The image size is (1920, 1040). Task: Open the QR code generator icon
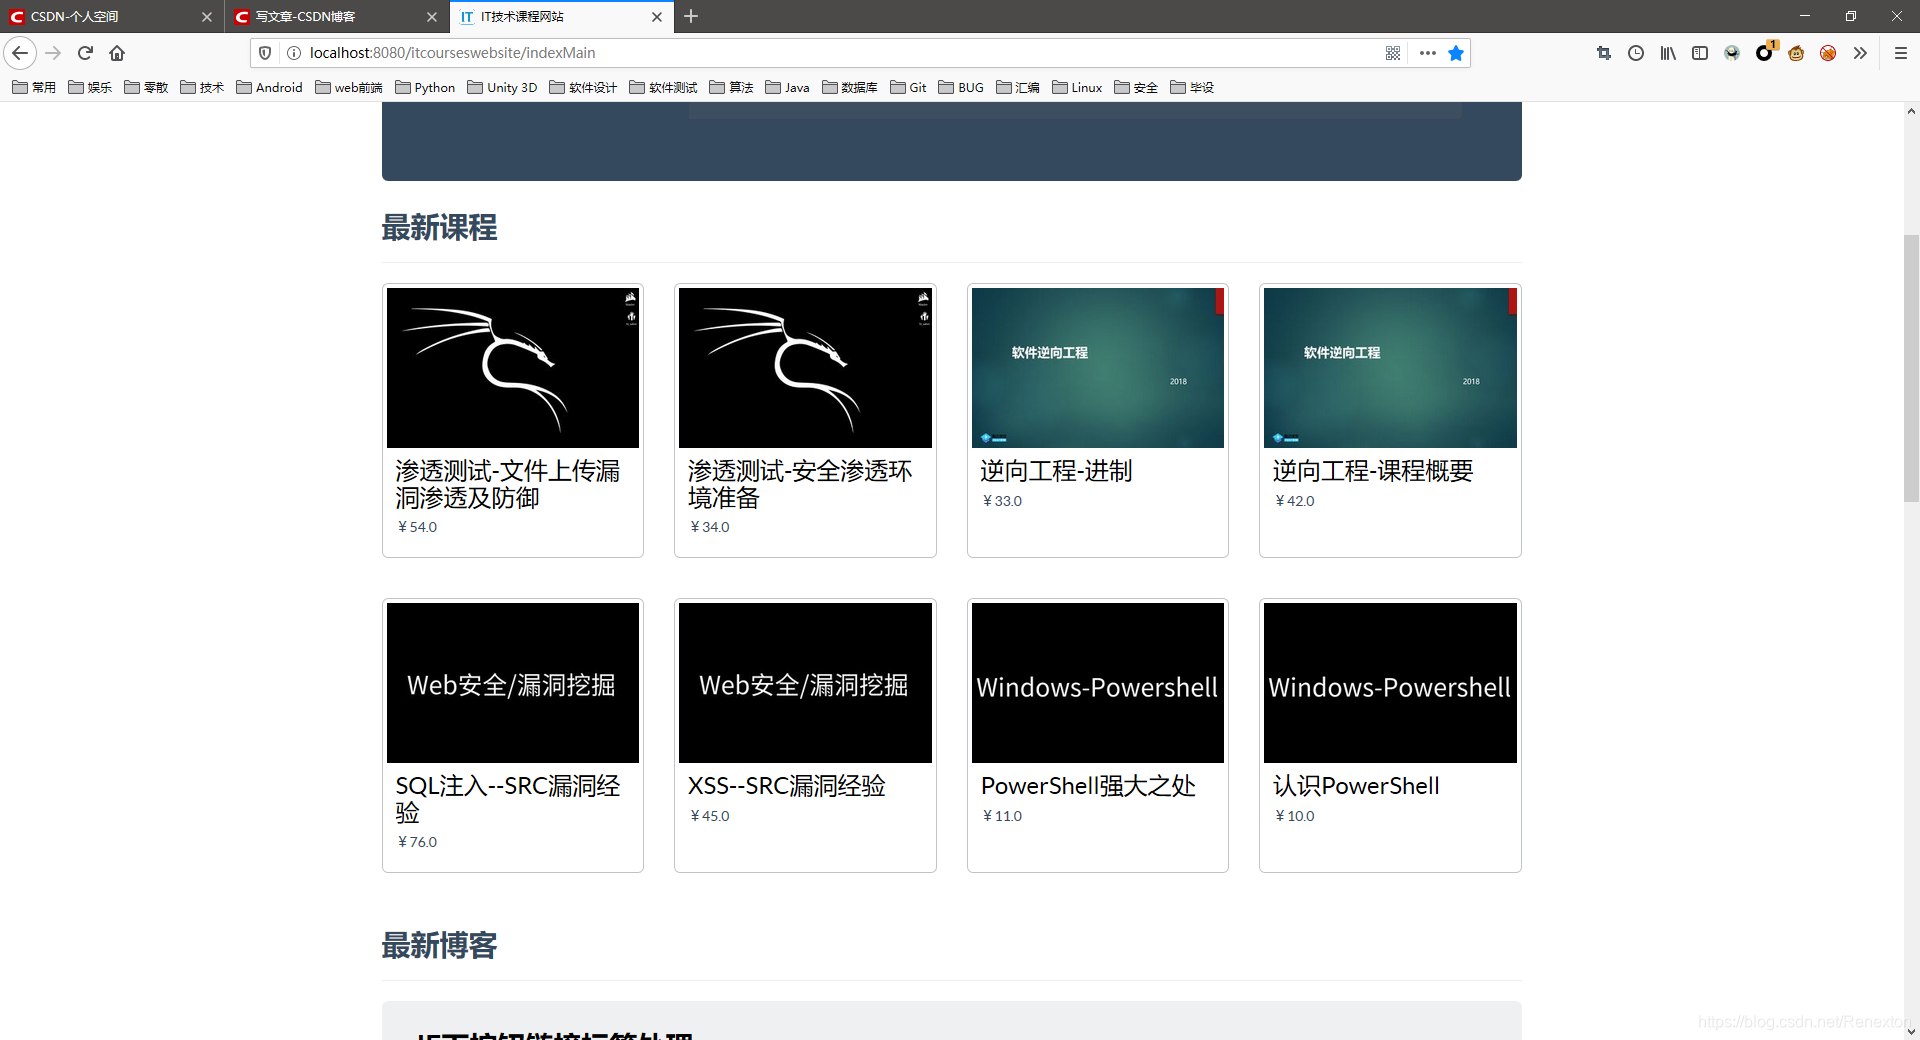(x=1393, y=53)
